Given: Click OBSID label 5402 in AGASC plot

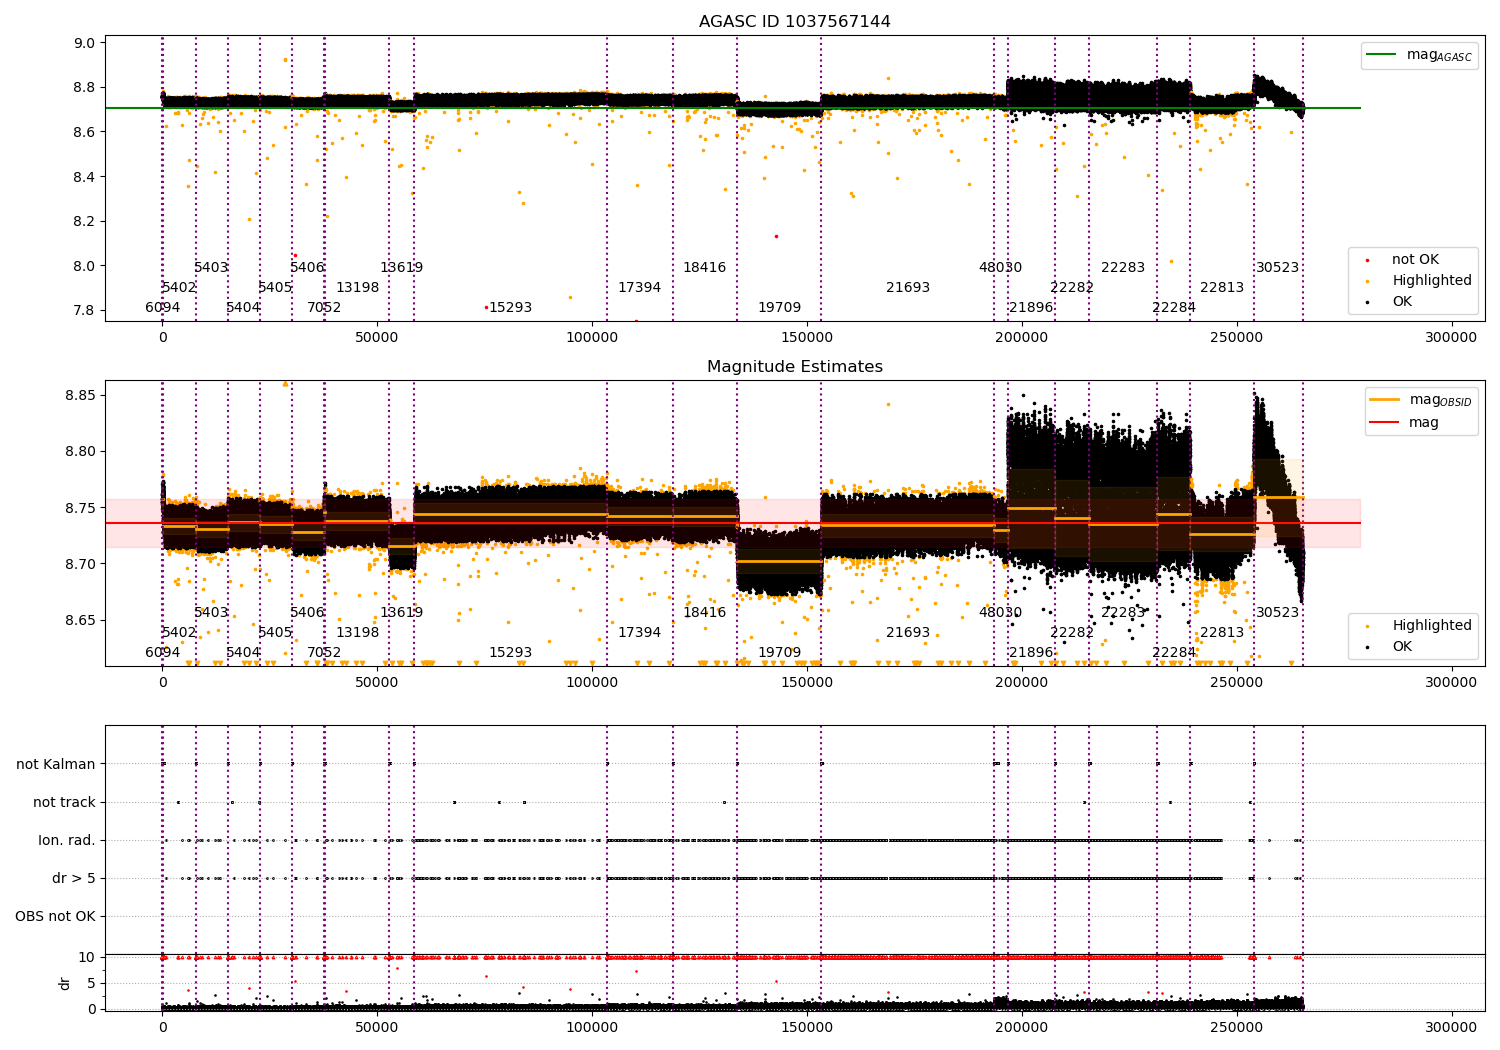Looking at the screenshot, I should click(179, 288).
